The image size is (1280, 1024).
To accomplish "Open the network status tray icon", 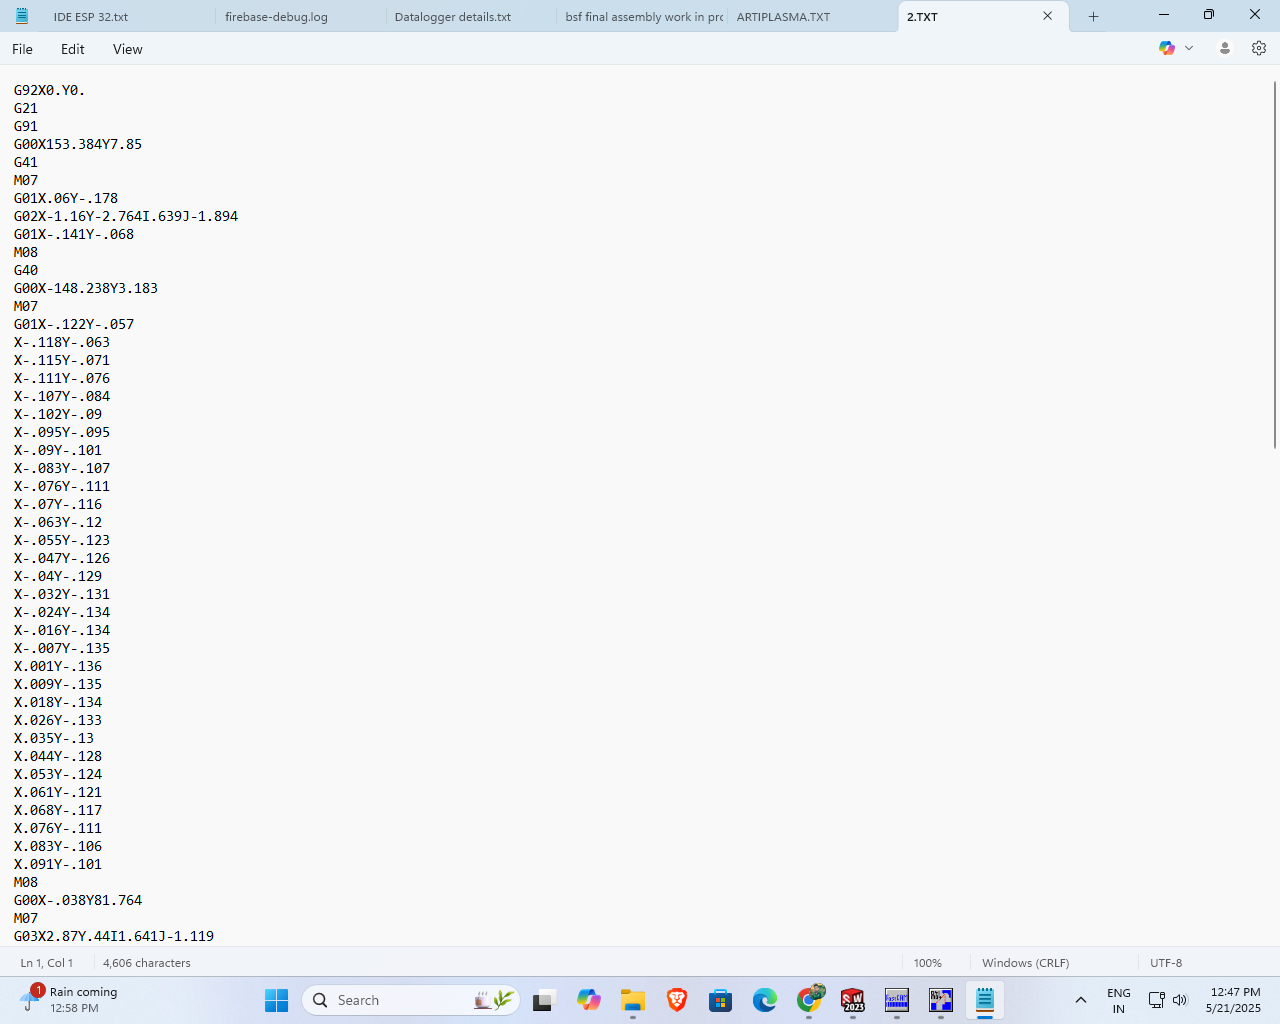I will [1156, 1000].
